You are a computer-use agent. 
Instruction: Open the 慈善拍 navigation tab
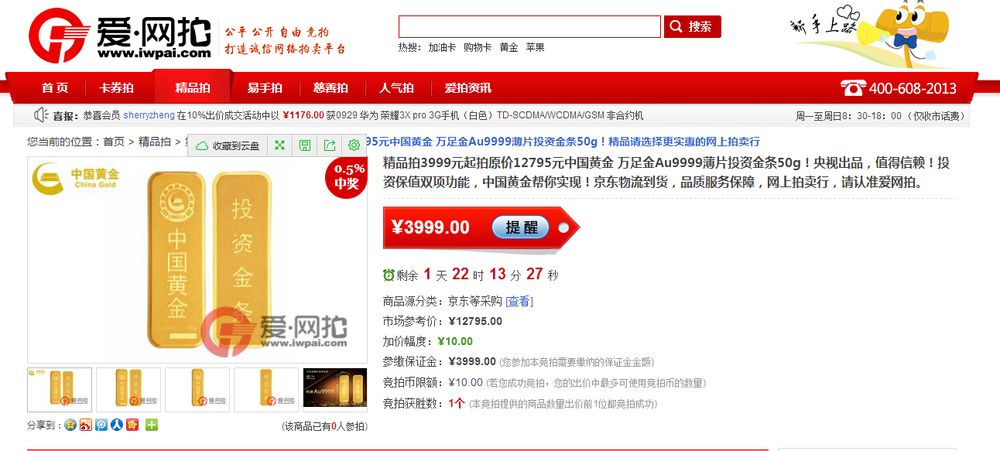pos(330,88)
